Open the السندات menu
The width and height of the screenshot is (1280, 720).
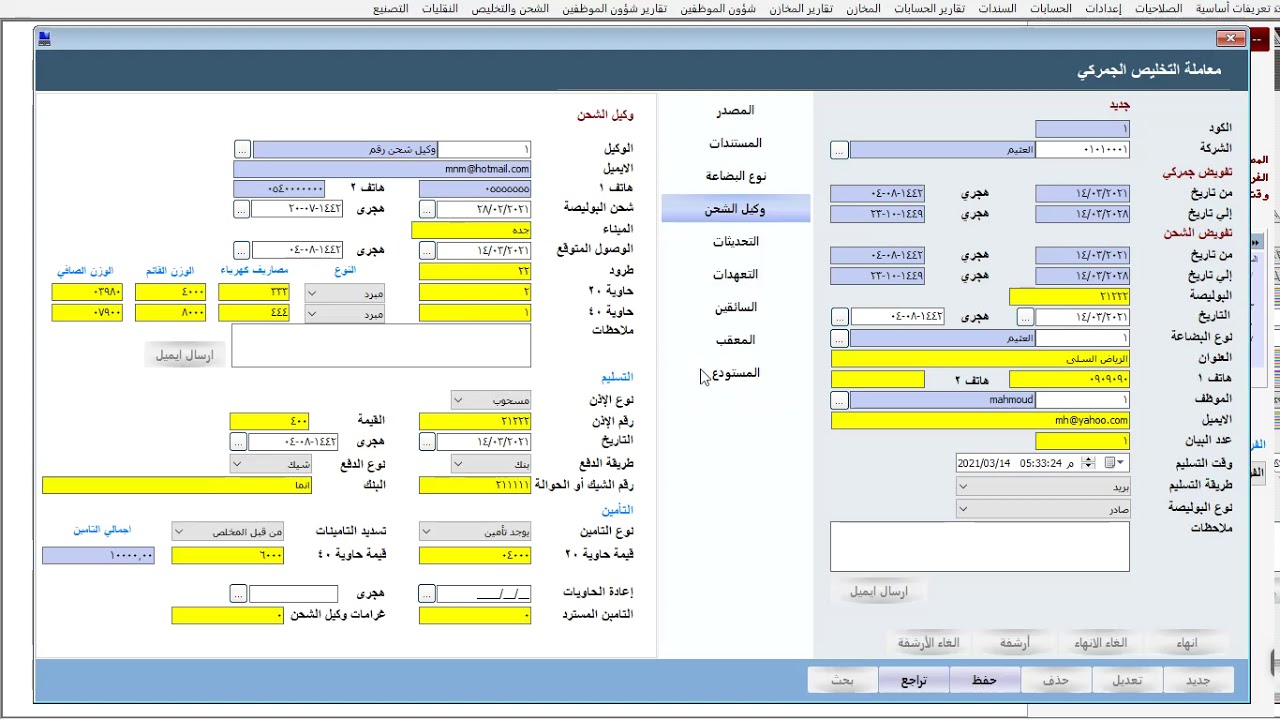pyautogui.click(x=997, y=8)
